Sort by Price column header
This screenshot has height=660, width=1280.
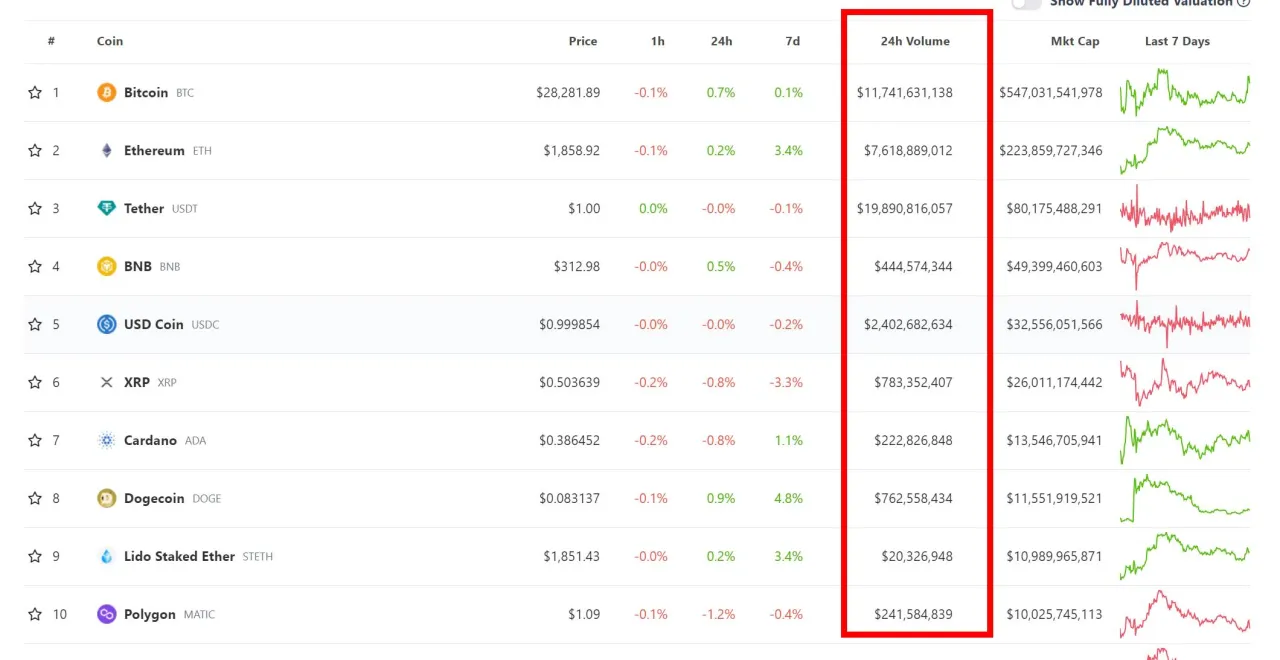(x=582, y=42)
